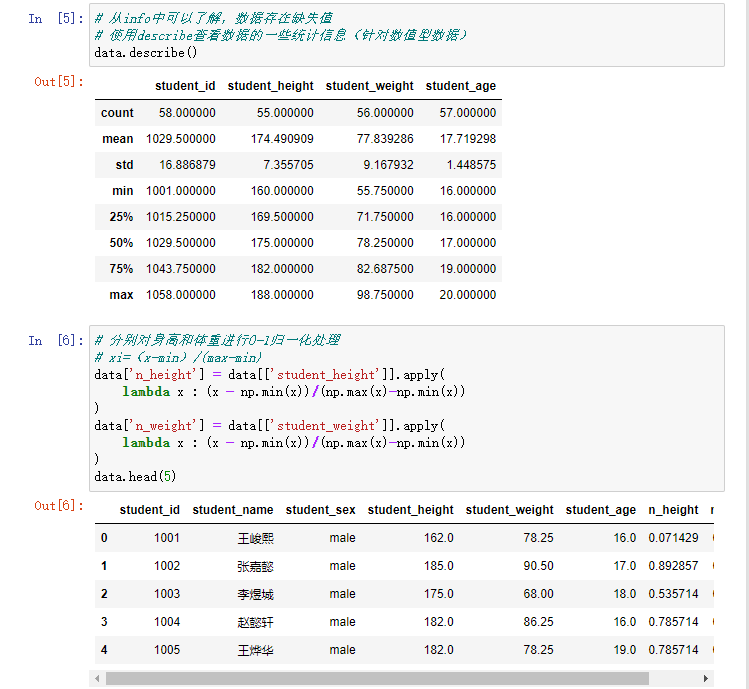Select the Out[5] output prompt
Screen dimensions: 749x689
pyautogui.click(x=59, y=82)
